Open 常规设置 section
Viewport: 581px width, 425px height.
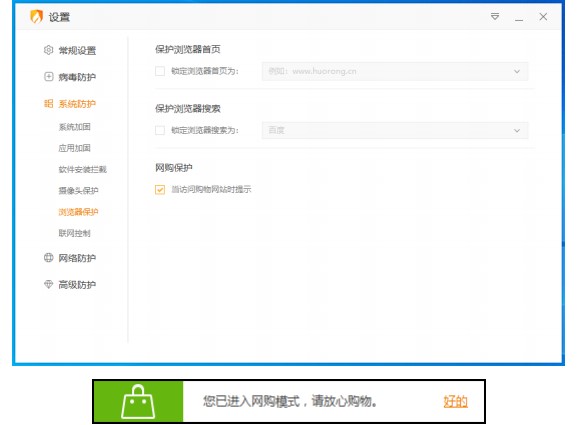pos(77,50)
